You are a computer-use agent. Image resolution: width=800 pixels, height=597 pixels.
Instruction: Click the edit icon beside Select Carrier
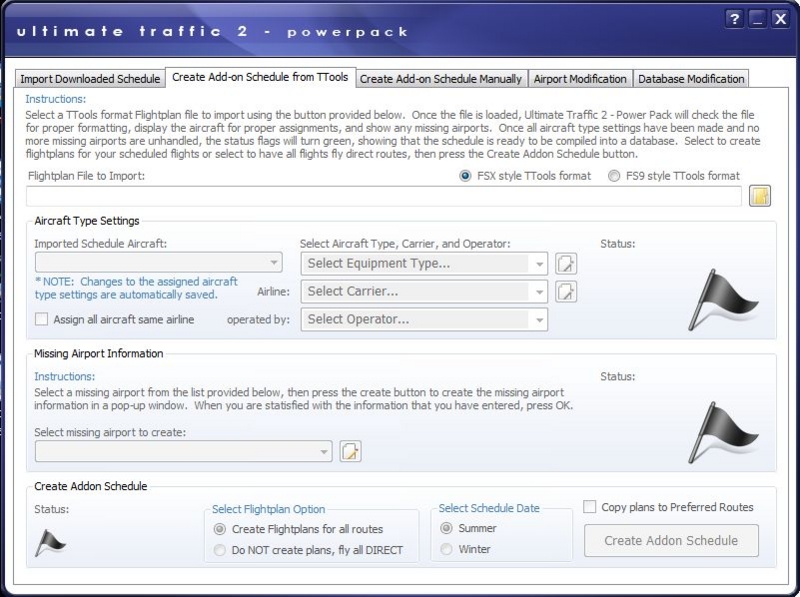(566, 291)
